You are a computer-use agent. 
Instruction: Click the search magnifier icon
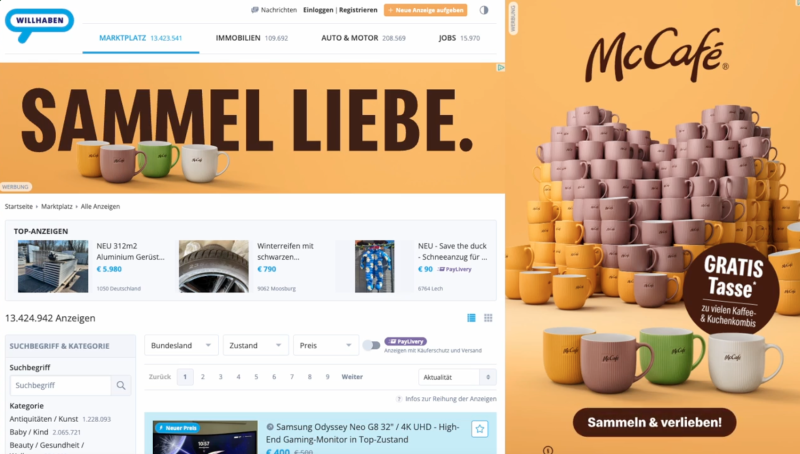[x=121, y=385]
